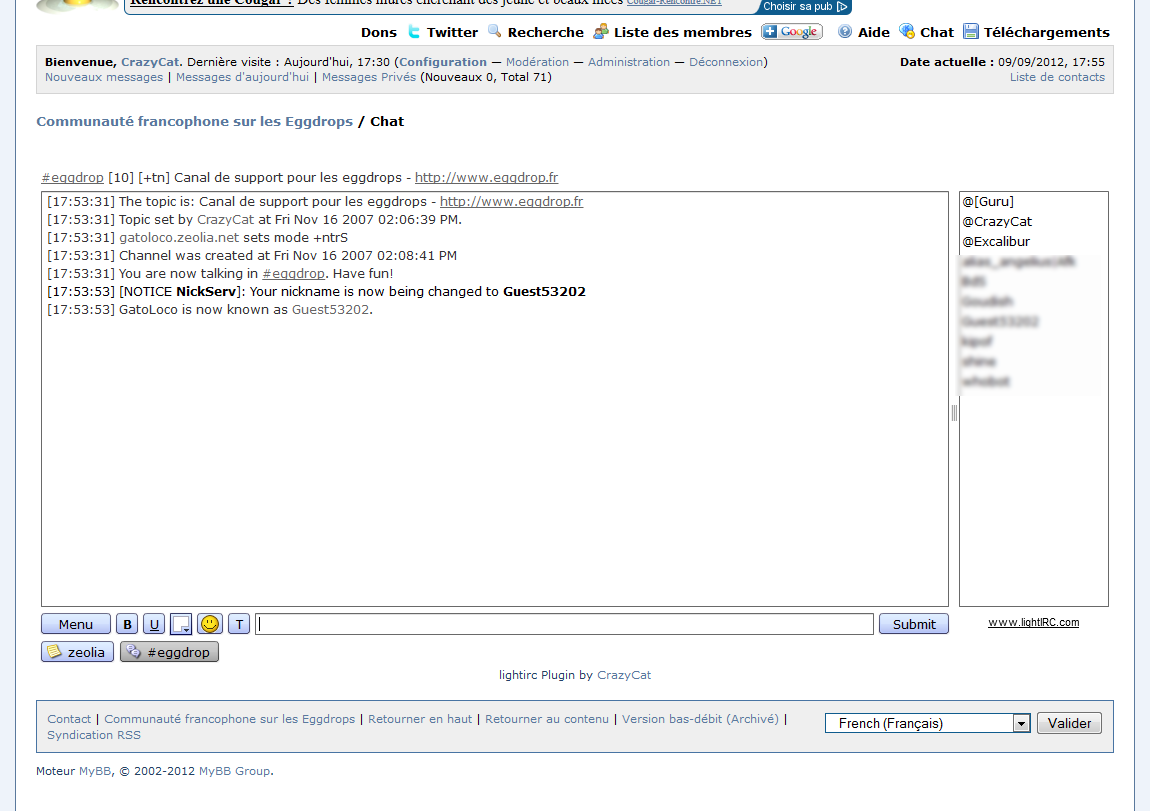Click Guest53202 link in last chat line
This screenshot has width=1150, height=811.
(330, 309)
